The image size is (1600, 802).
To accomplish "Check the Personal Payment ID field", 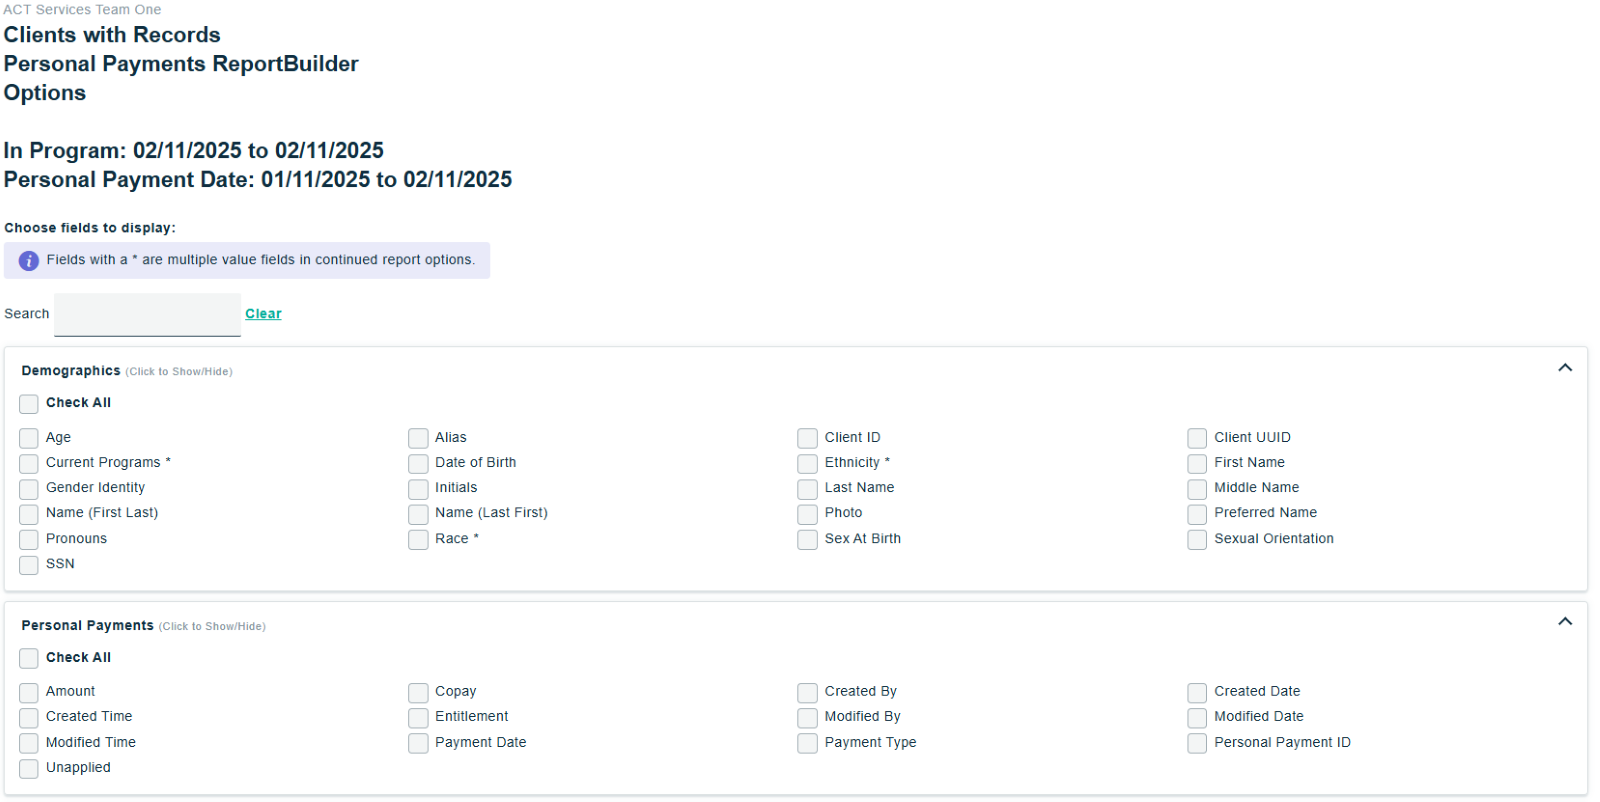I will pyautogui.click(x=1197, y=743).
